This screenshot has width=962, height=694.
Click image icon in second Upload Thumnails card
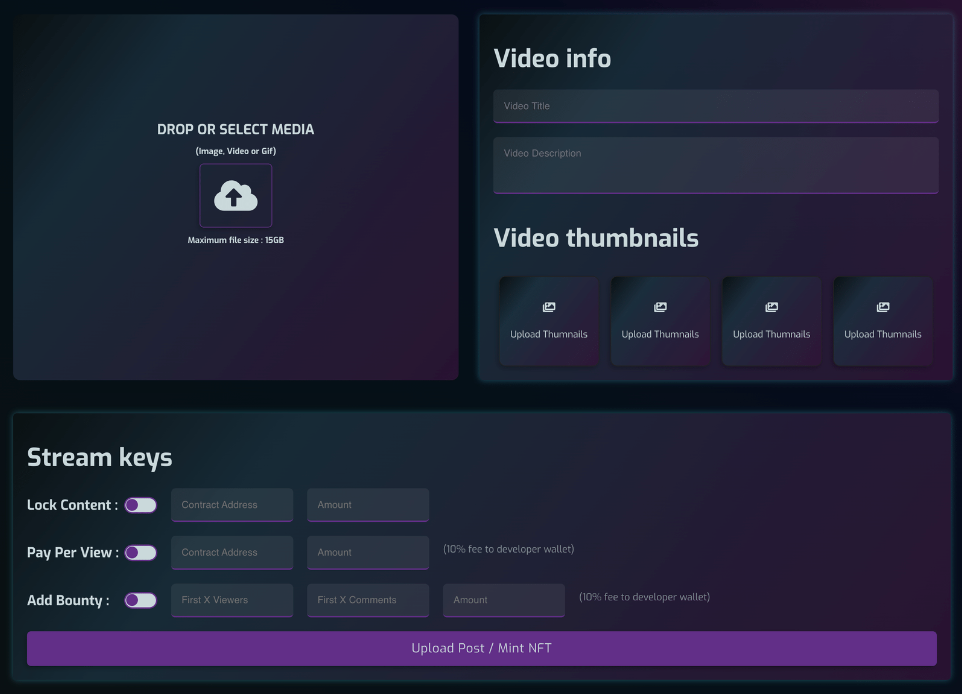pos(660,307)
